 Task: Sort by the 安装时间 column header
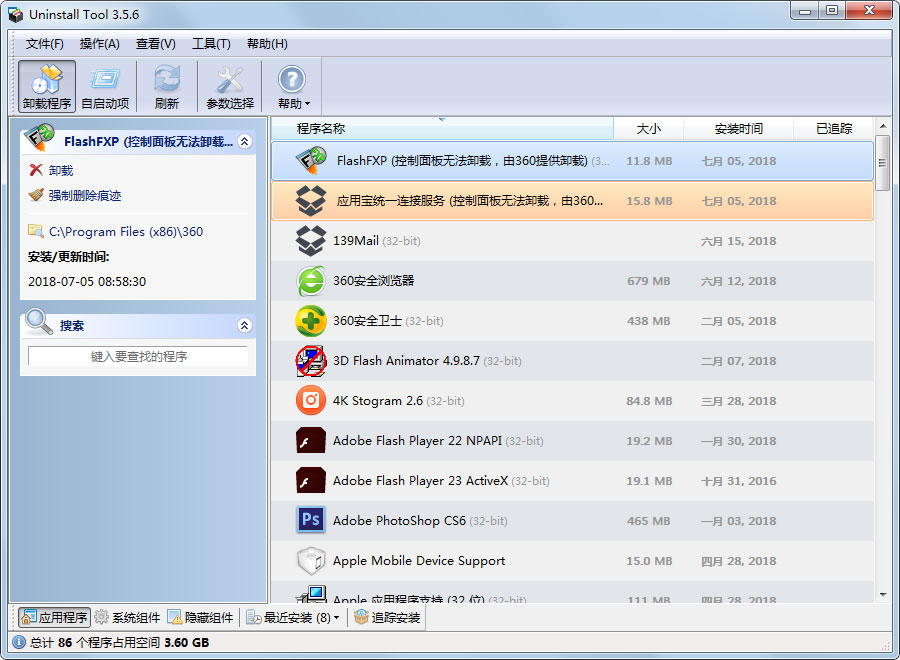739,129
